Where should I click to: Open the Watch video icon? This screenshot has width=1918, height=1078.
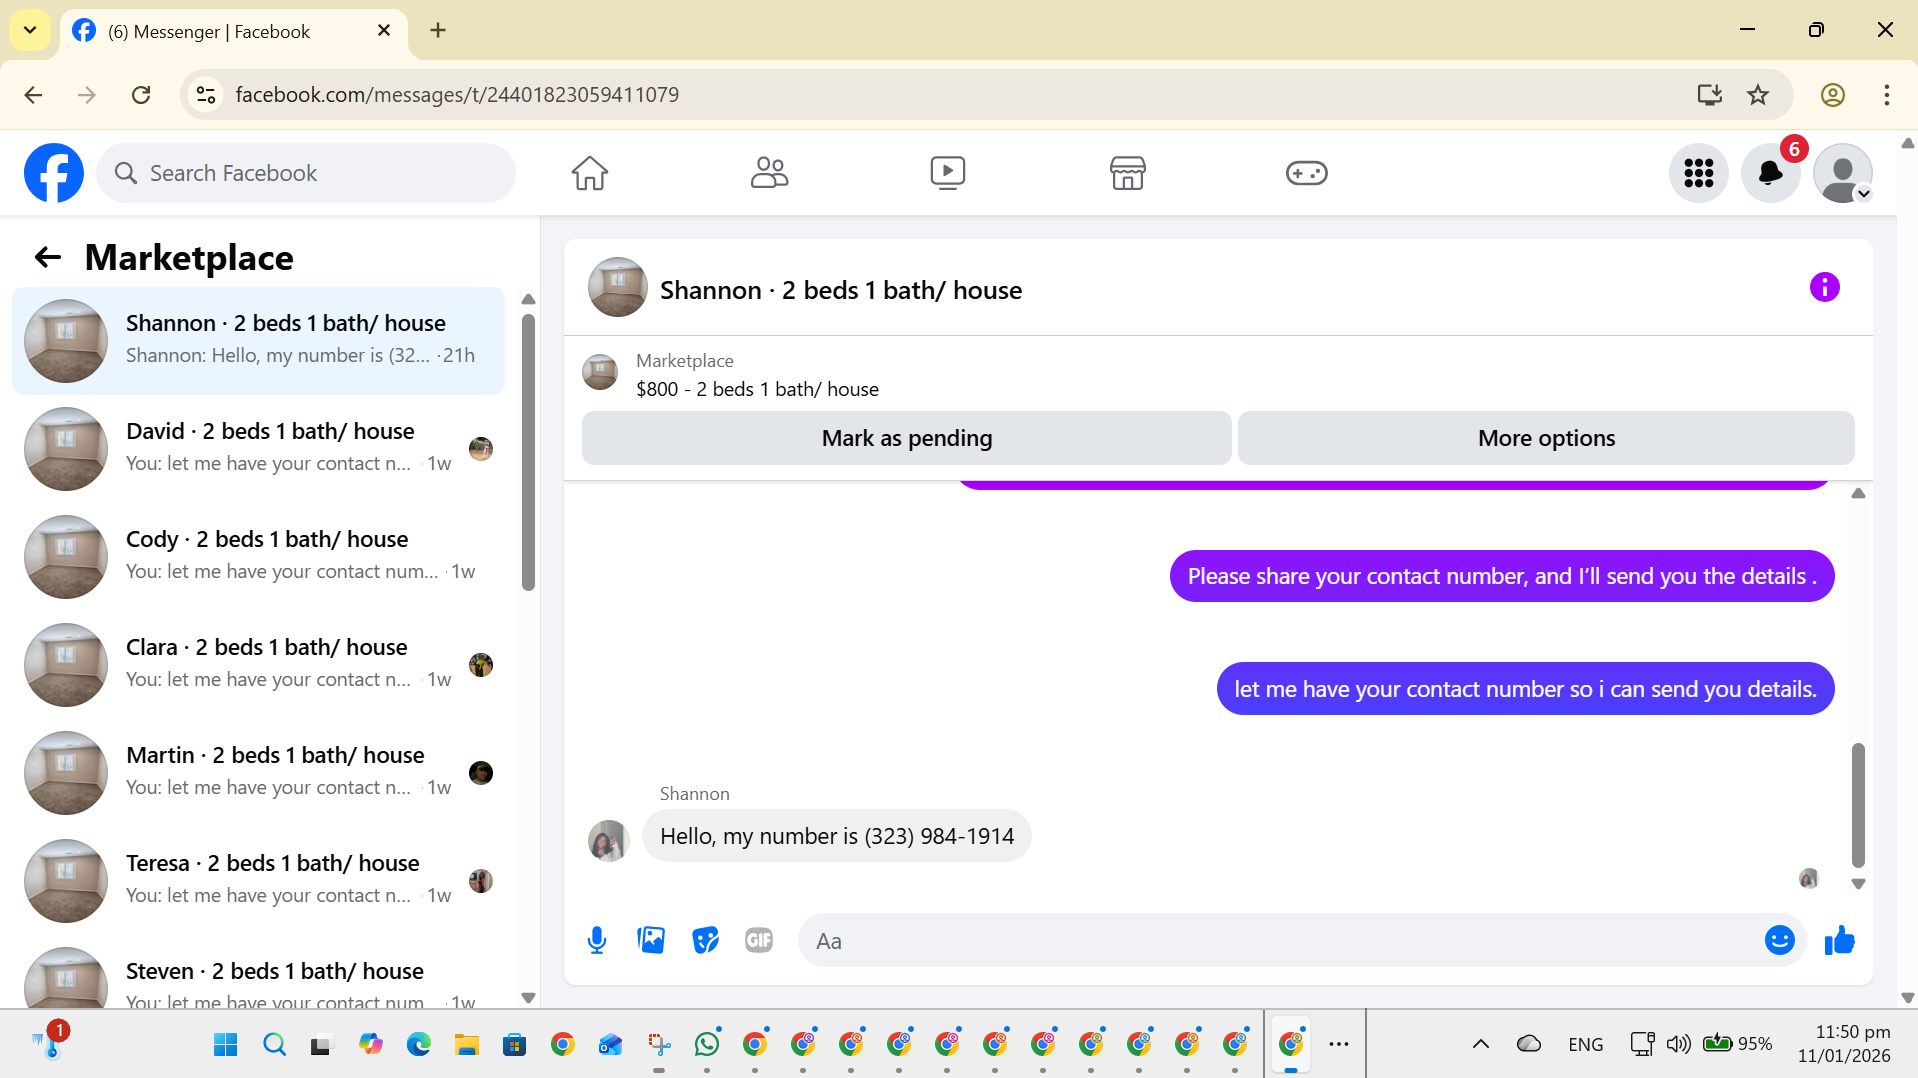[948, 173]
